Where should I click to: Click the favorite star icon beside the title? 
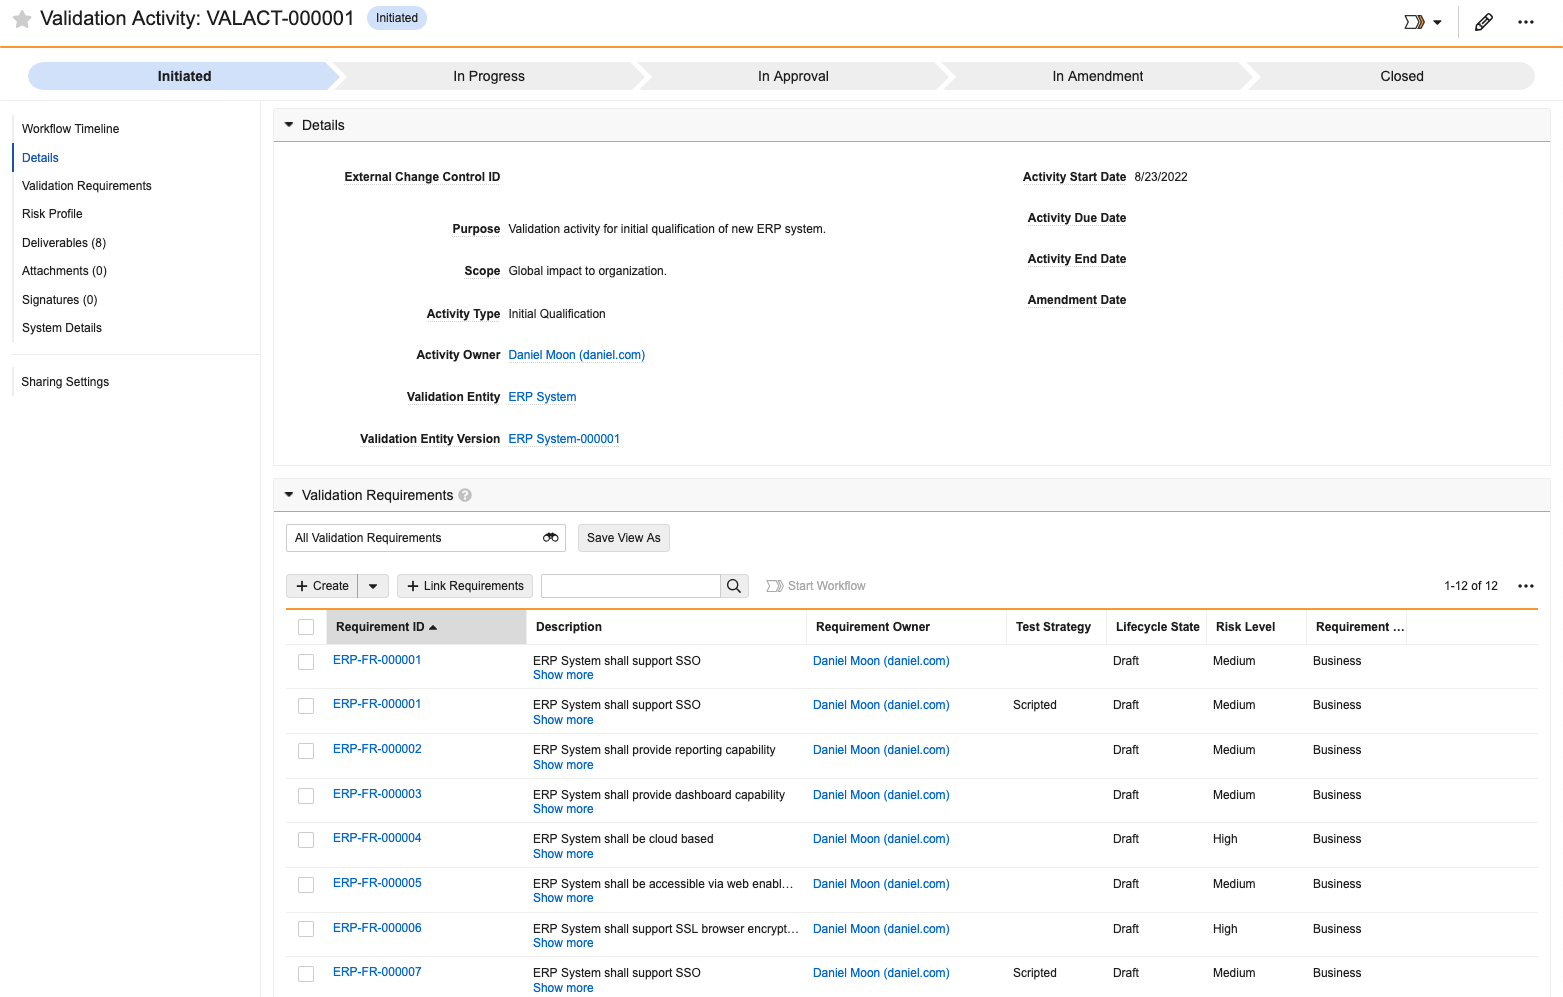(21, 19)
